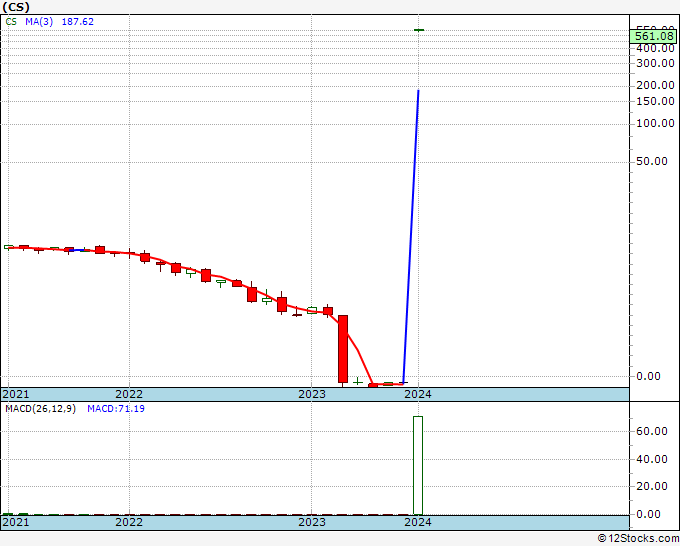Click the 2021 label on MACD axis
This screenshot has width=680, height=546.
pyautogui.click(x=16, y=522)
